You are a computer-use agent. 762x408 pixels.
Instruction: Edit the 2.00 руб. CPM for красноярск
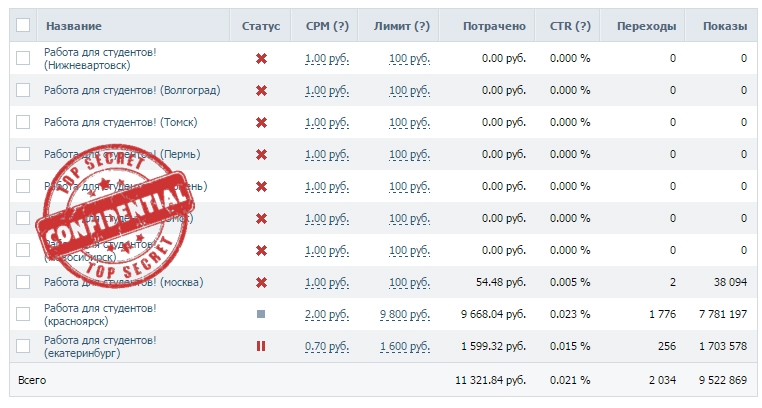click(327, 314)
